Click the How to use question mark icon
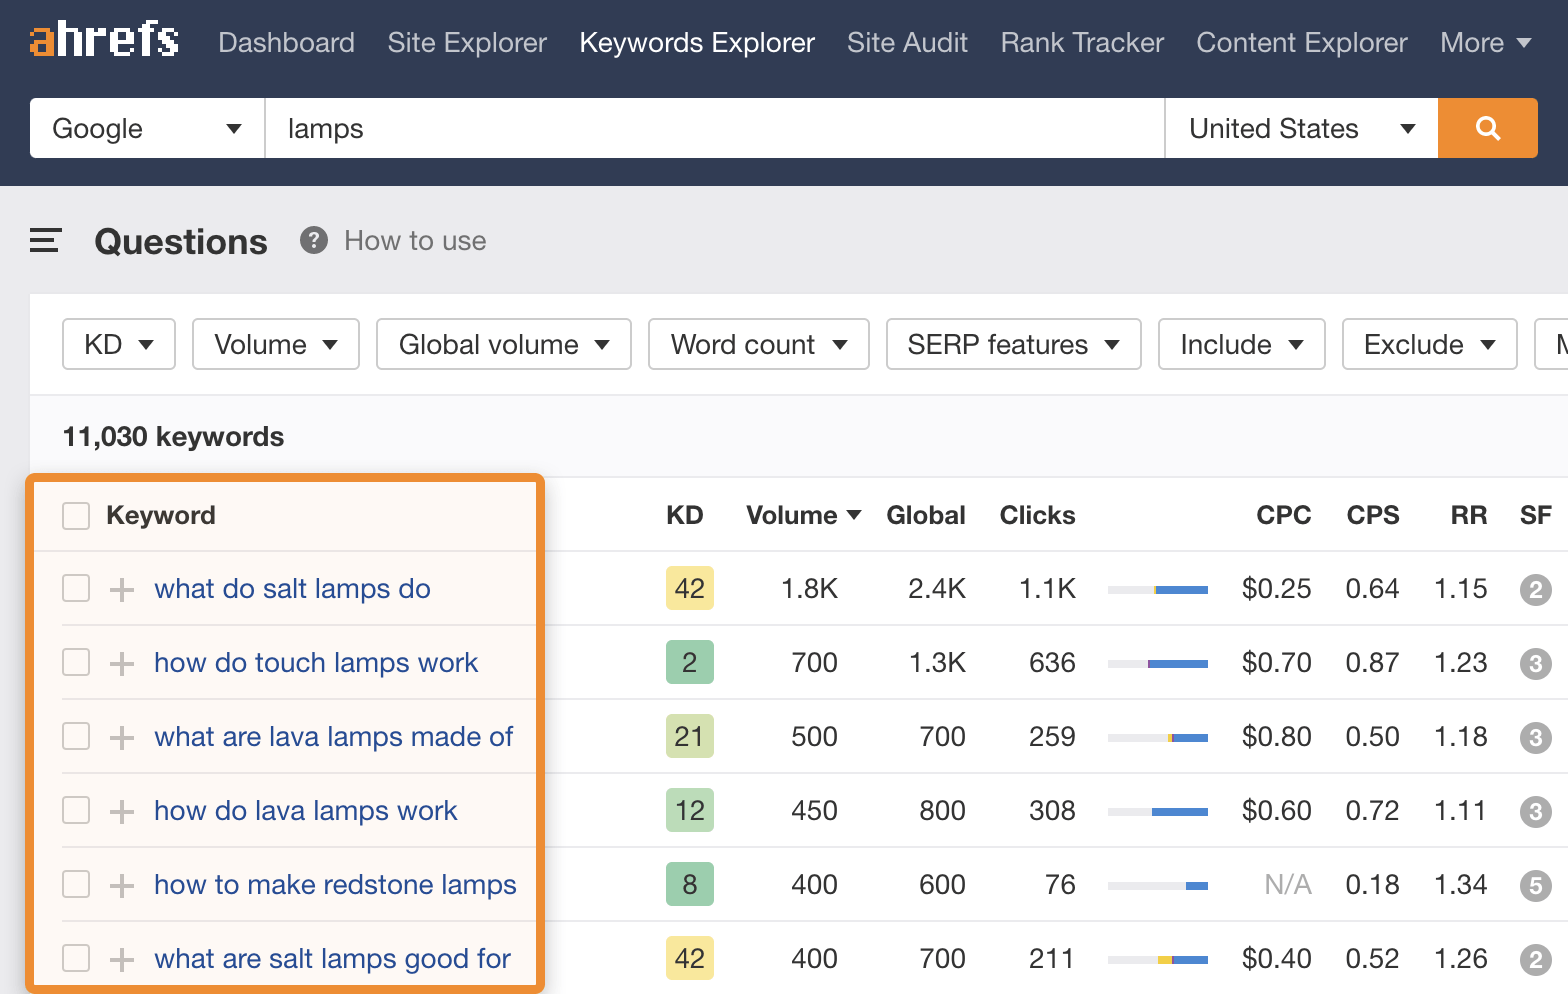This screenshot has height=994, width=1568. (314, 241)
